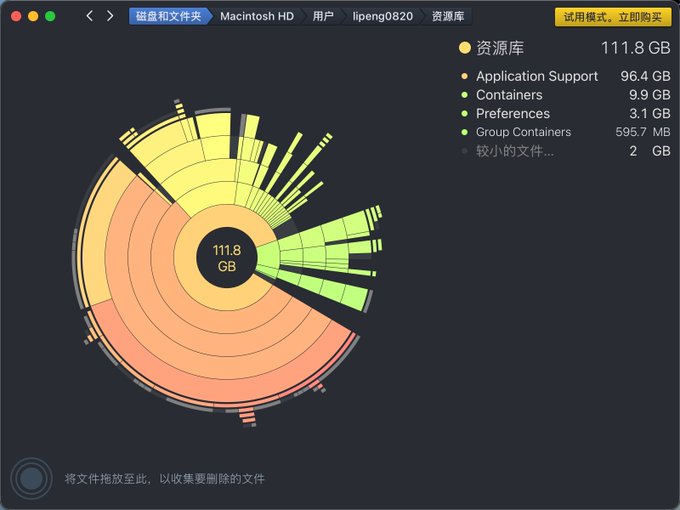
Task: Click the 111.8 GB center of the sunburst
Action: point(226,258)
